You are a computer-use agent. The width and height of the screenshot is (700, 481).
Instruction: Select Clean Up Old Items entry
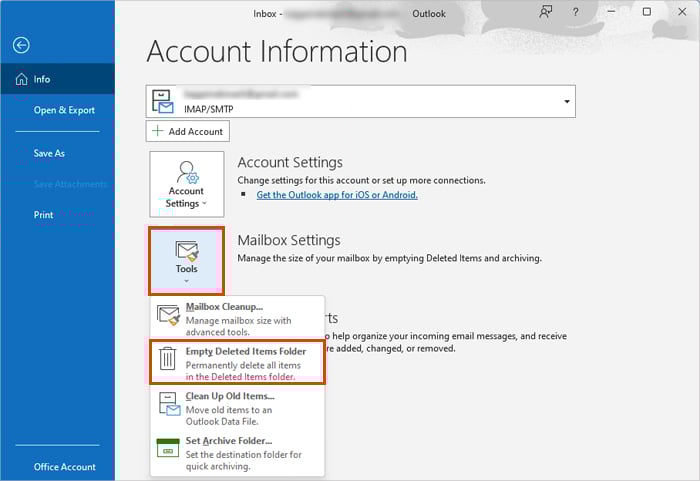(x=237, y=408)
